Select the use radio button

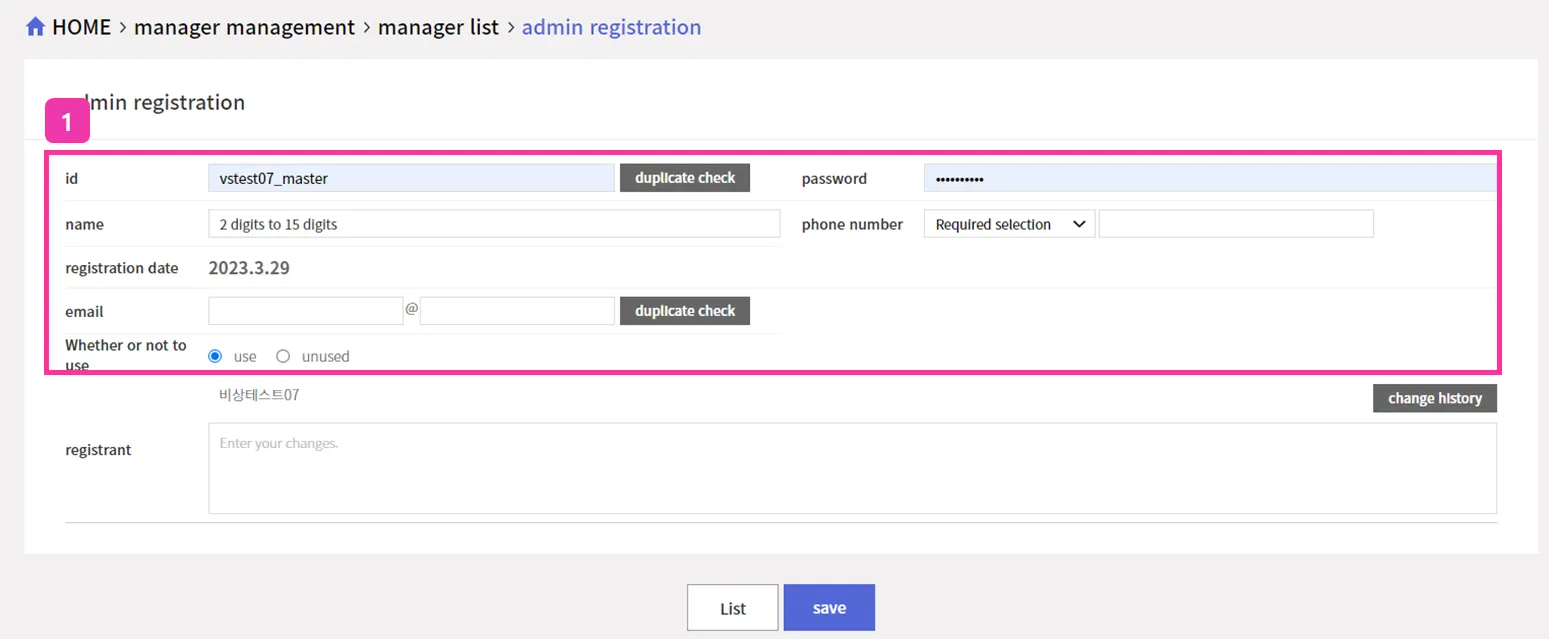(x=215, y=356)
